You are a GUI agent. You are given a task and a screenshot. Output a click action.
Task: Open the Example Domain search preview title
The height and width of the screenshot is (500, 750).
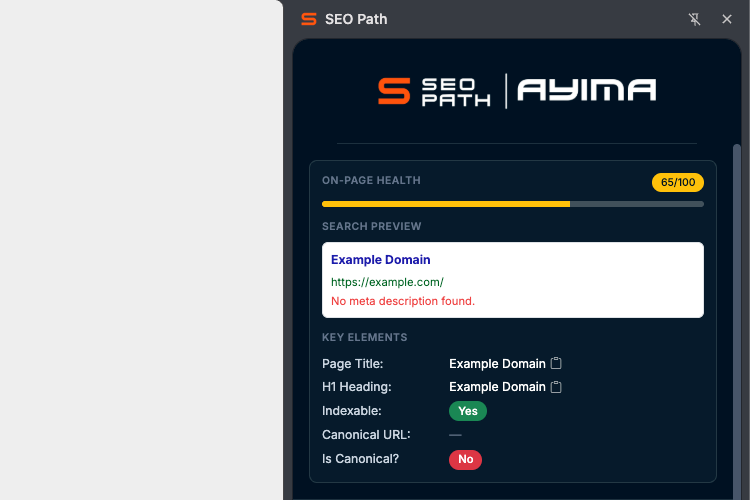pos(381,259)
